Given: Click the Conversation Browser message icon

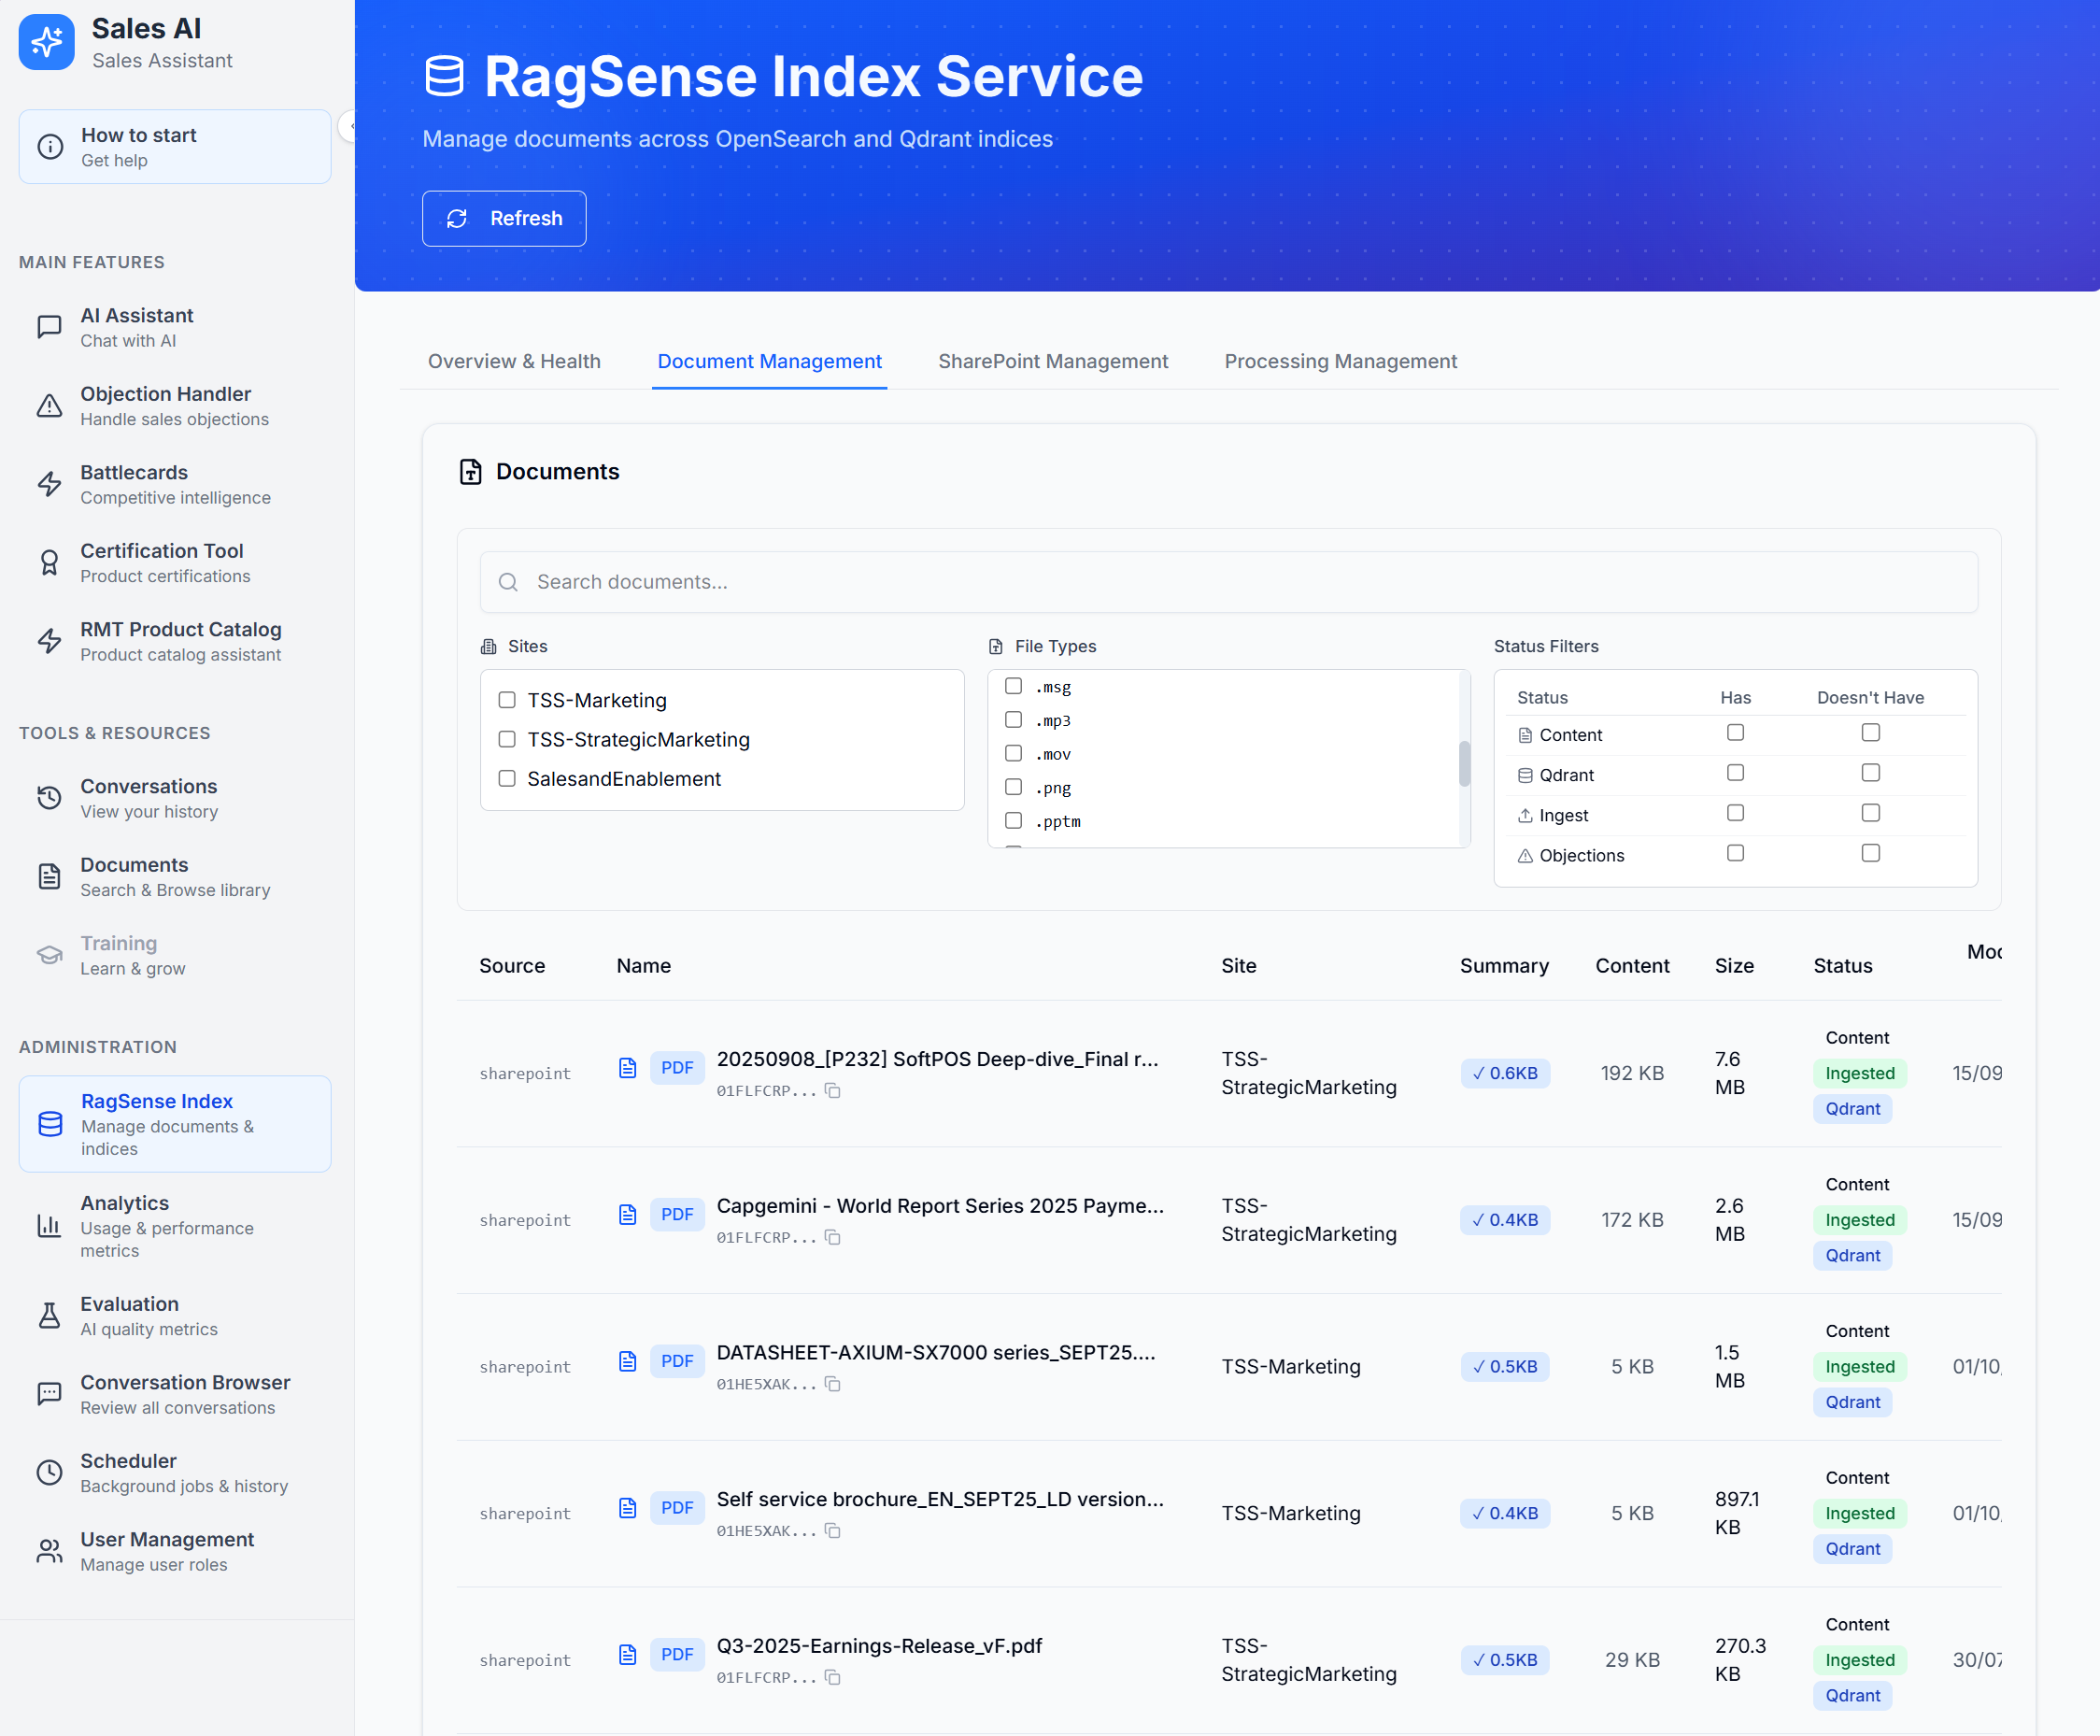Looking at the screenshot, I should click(x=49, y=1394).
